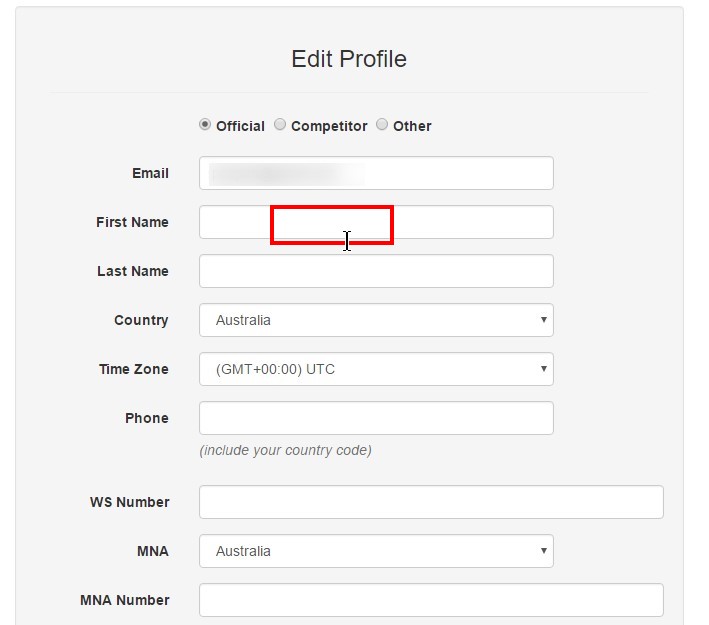The image size is (709, 625).
Task: Click the MNA Number text box
Action: click(431, 600)
